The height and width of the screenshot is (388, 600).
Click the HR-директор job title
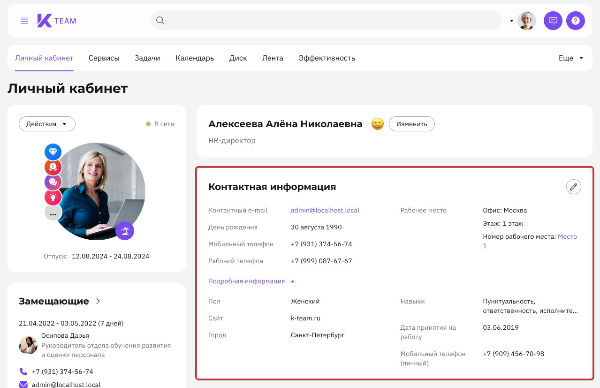[232, 140]
